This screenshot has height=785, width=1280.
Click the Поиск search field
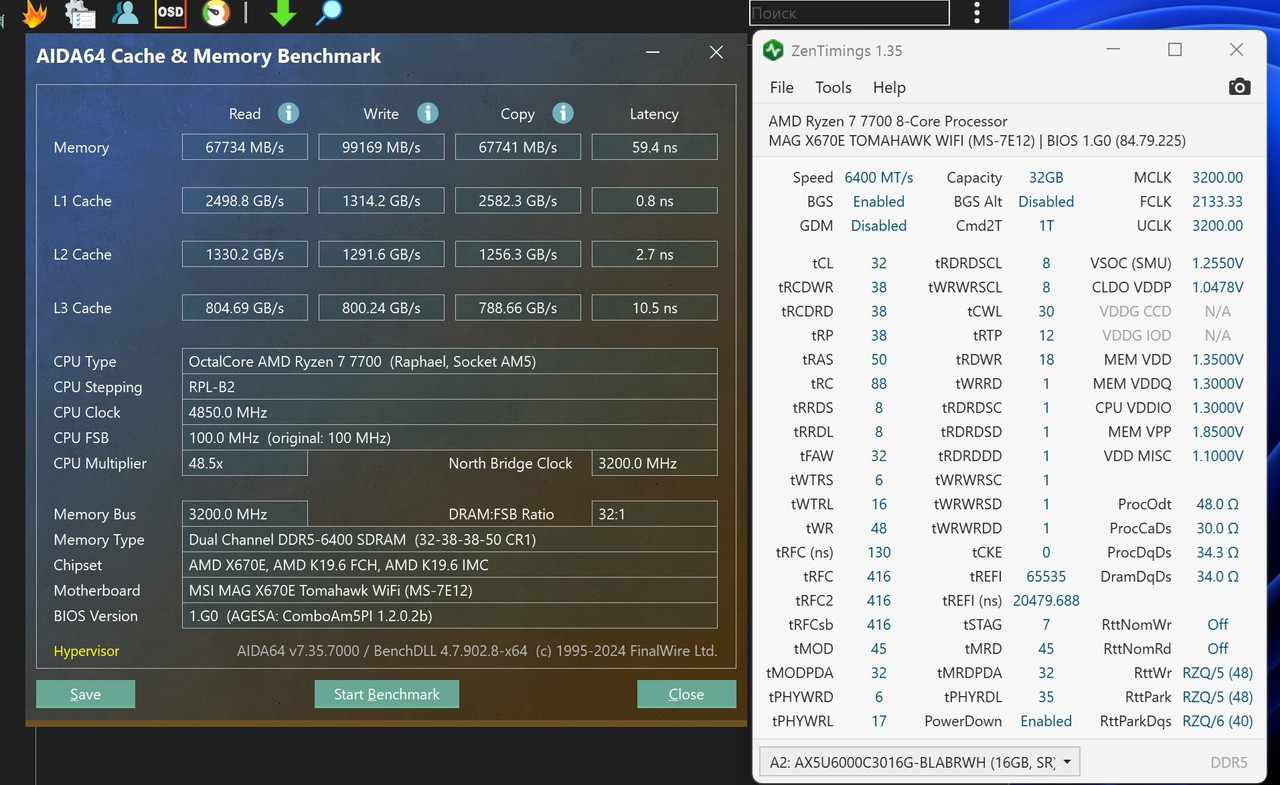tap(848, 13)
